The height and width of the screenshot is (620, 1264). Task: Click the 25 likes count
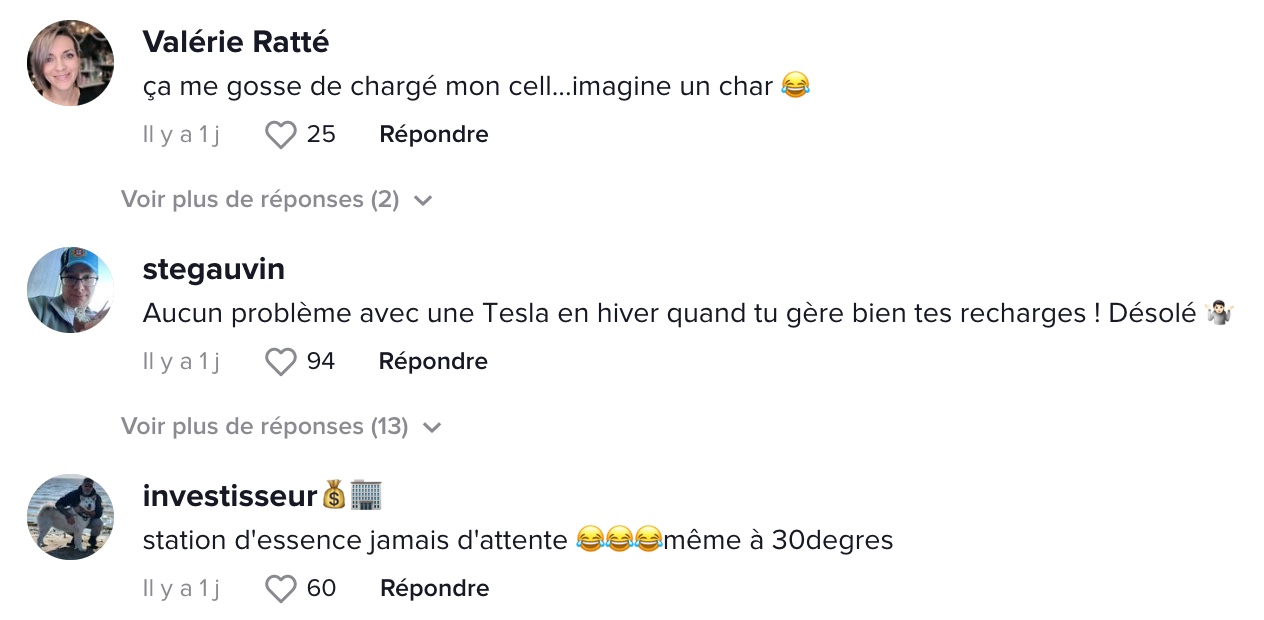point(321,135)
